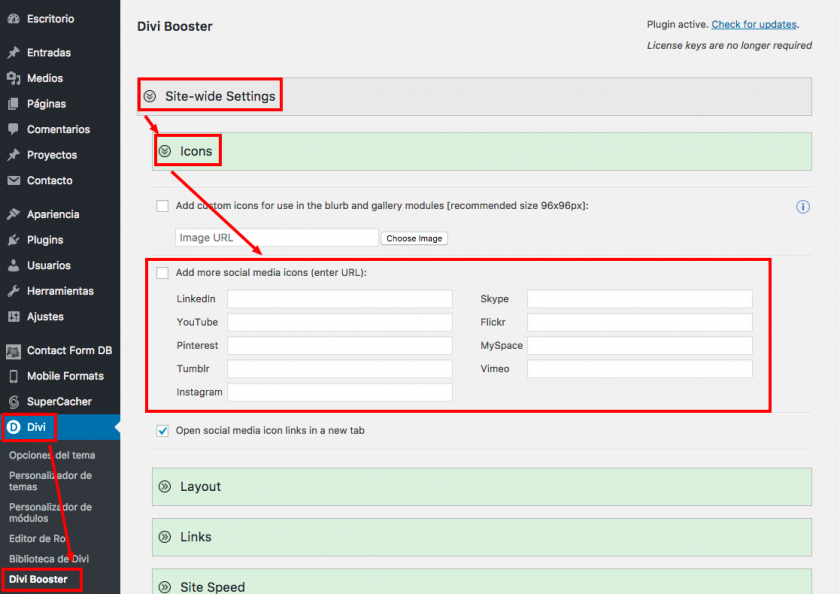Open Personalizador de temas submenu item
Screen dimensions: 840x594
(50, 481)
